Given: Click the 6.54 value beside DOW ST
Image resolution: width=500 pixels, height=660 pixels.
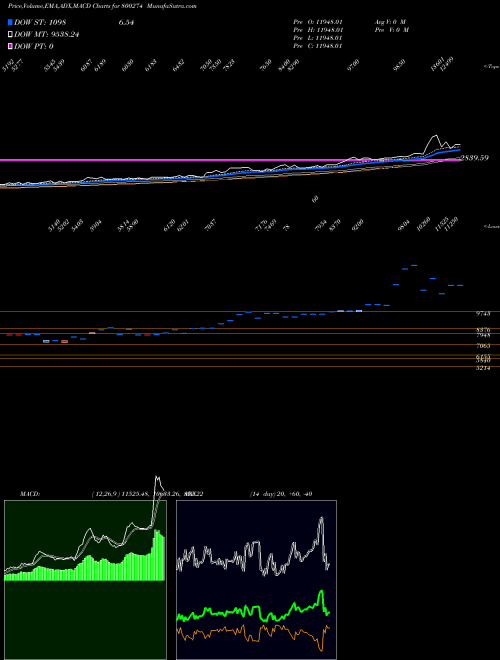Looking at the screenshot, I should coord(126,22).
